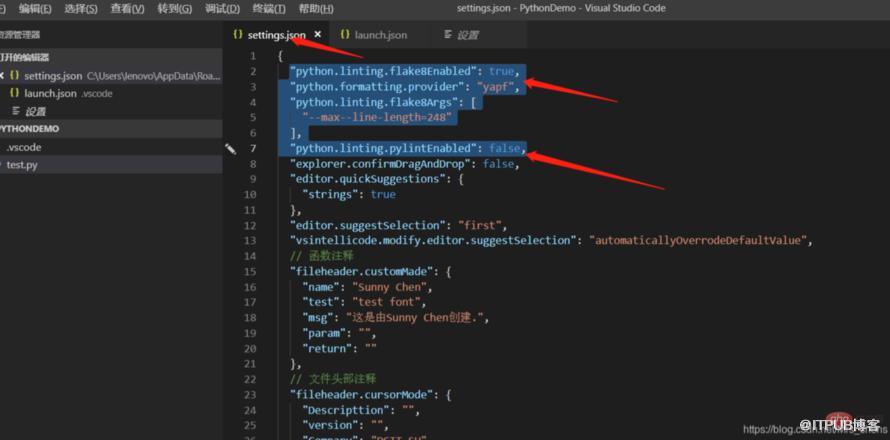Select launch.json in open editors list
The width and height of the screenshot is (890, 440).
[x=111, y=93]
